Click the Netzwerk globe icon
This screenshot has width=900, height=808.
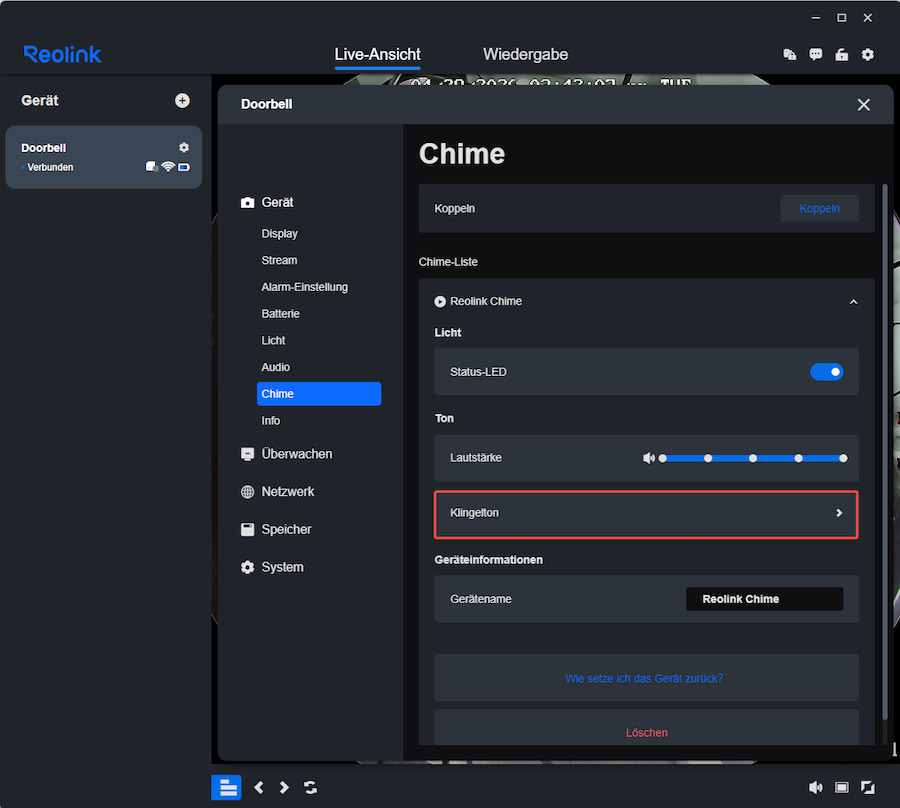point(247,492)
